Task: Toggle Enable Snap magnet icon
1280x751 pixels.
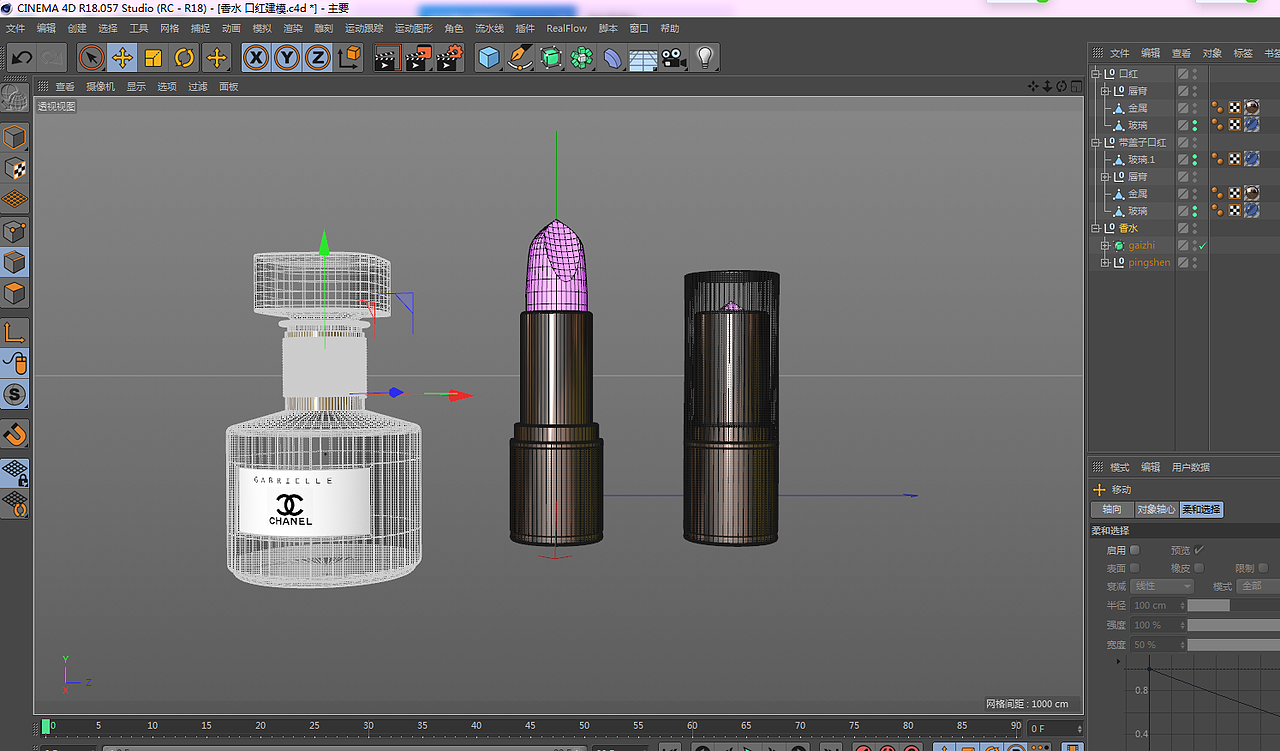Action: pyautogui.click(x=15, y=434)
